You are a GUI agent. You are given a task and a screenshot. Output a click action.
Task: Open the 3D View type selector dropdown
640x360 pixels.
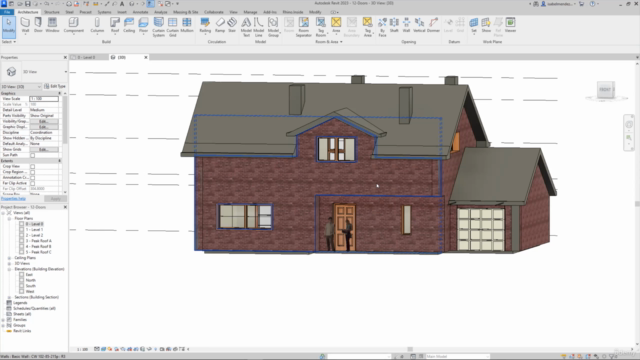pyautogui.click(x=66, y=72)
